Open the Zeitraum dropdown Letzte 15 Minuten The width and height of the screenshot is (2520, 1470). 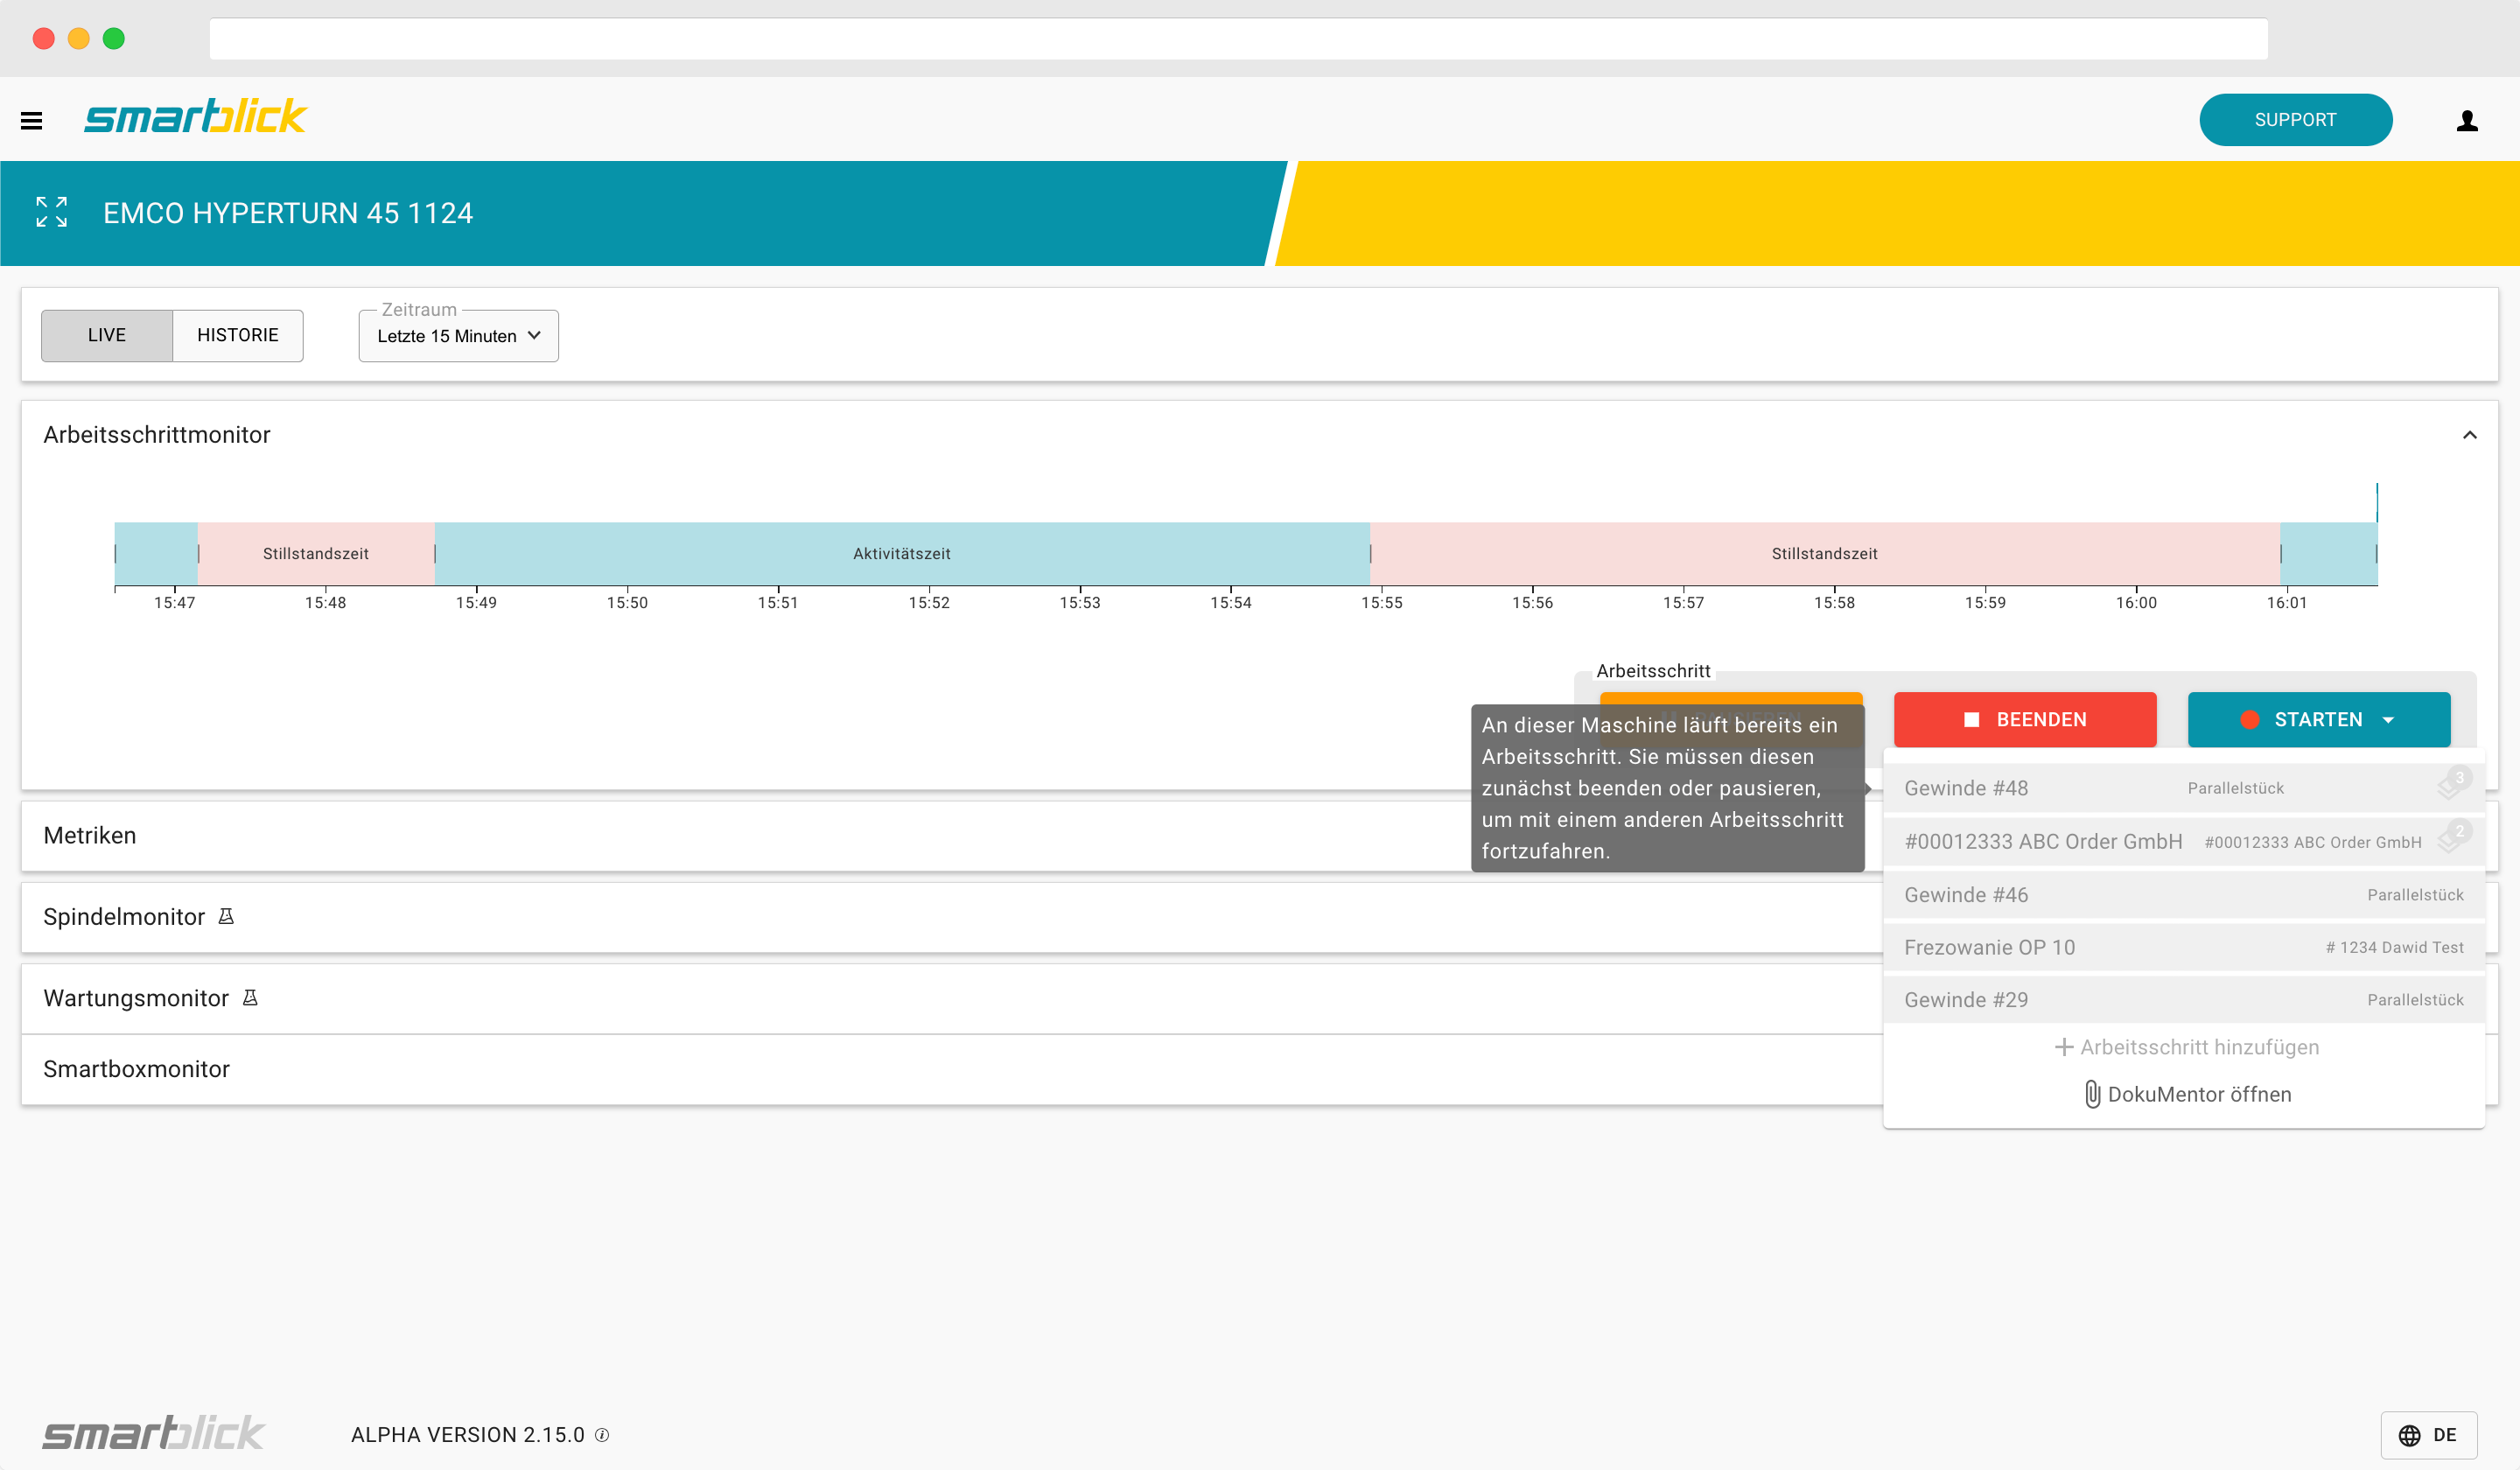[457, 336]
